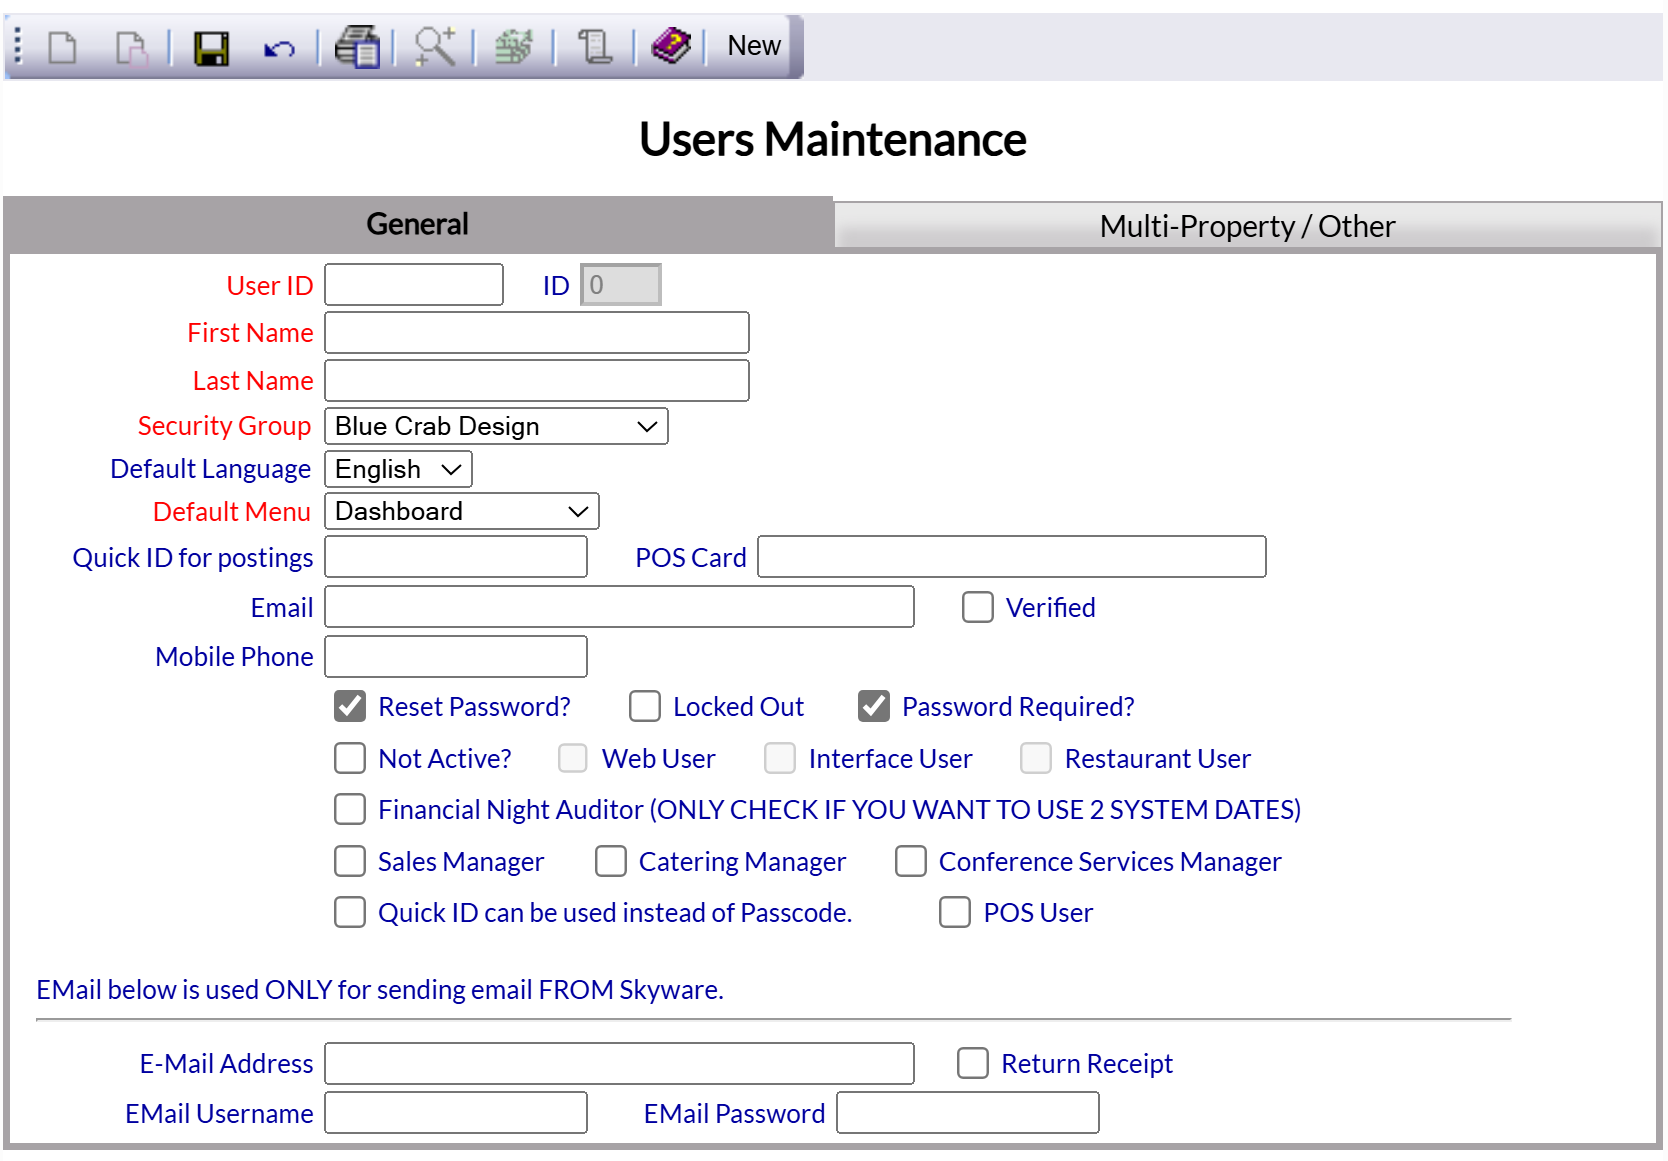Click the green money stack icon
The width and height of the screenshot is (1668, 1161).
tap(514, 47)
